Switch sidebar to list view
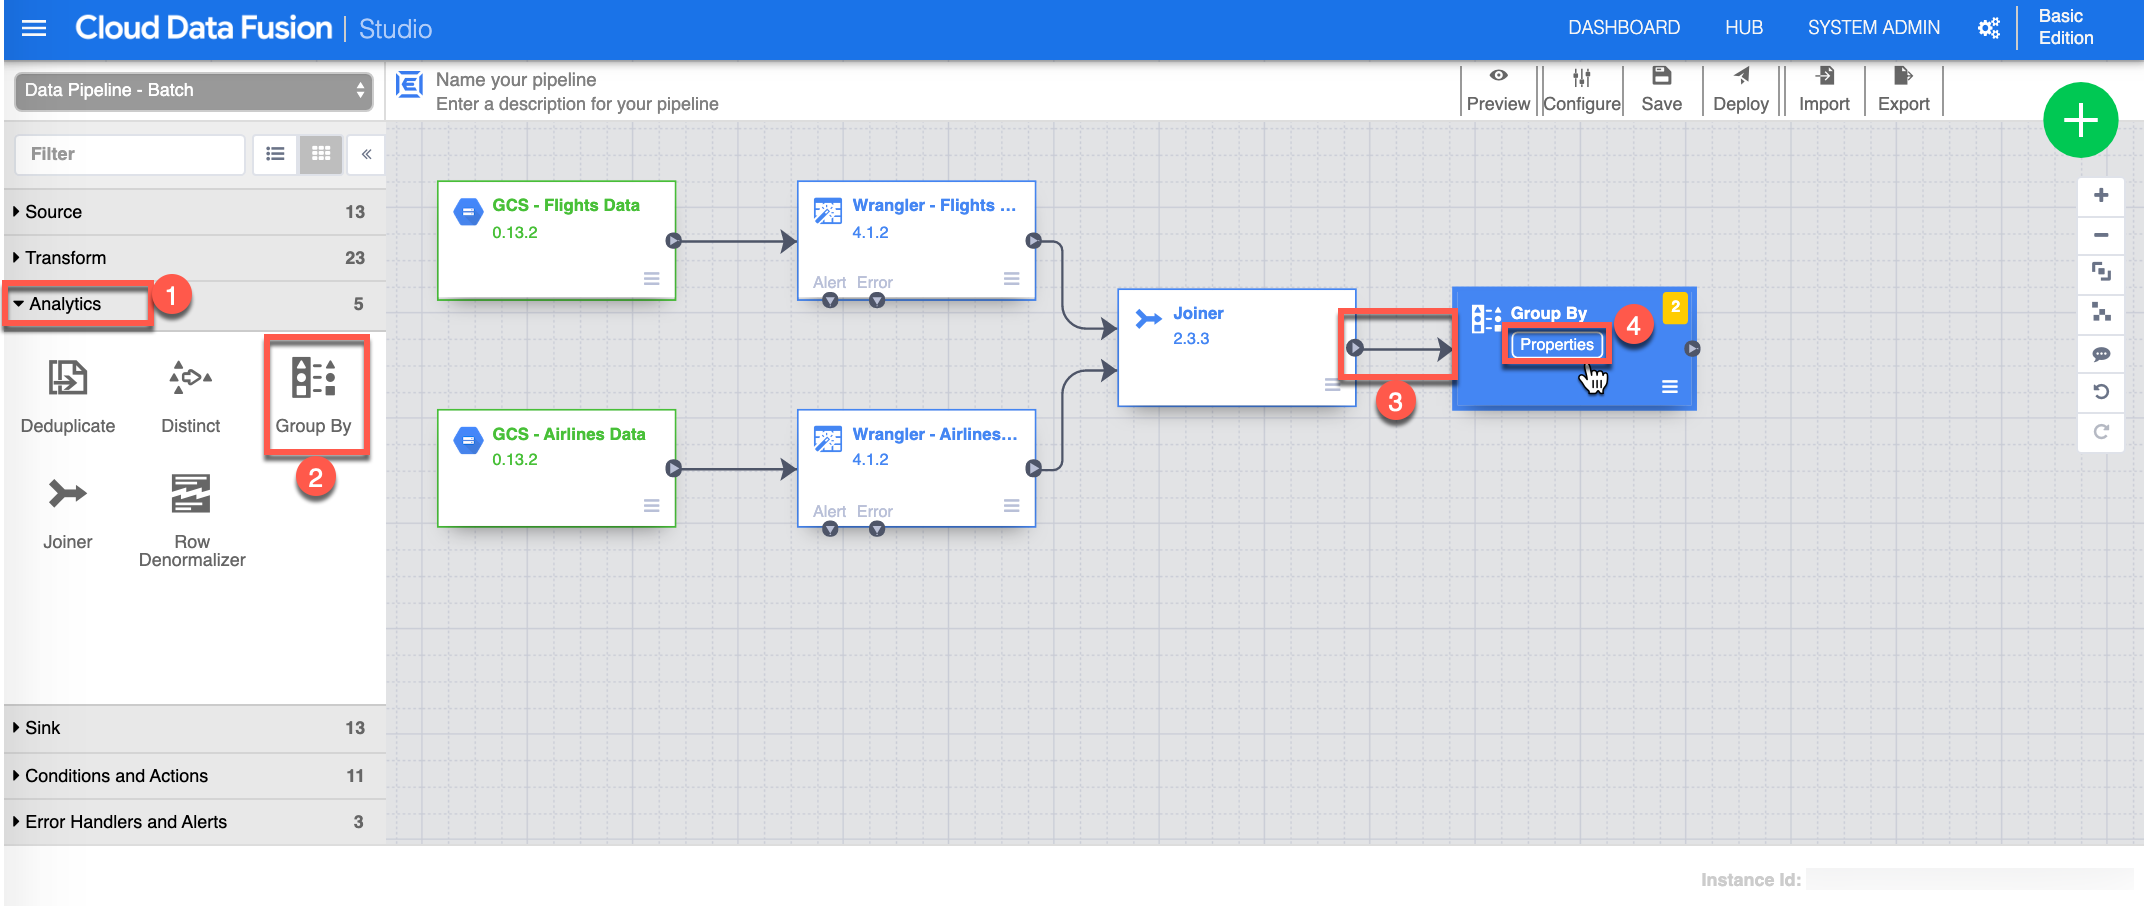 point(275,154)
